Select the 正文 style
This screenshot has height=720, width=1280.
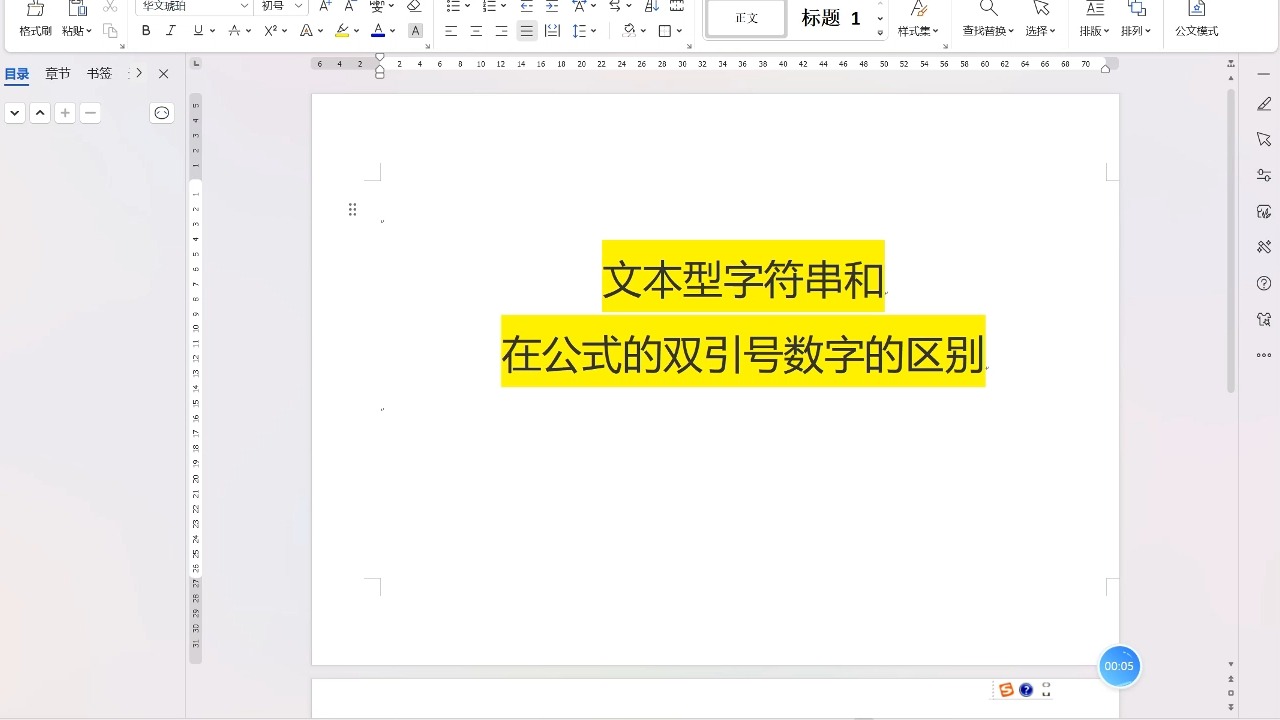click(x=746, y=18)
